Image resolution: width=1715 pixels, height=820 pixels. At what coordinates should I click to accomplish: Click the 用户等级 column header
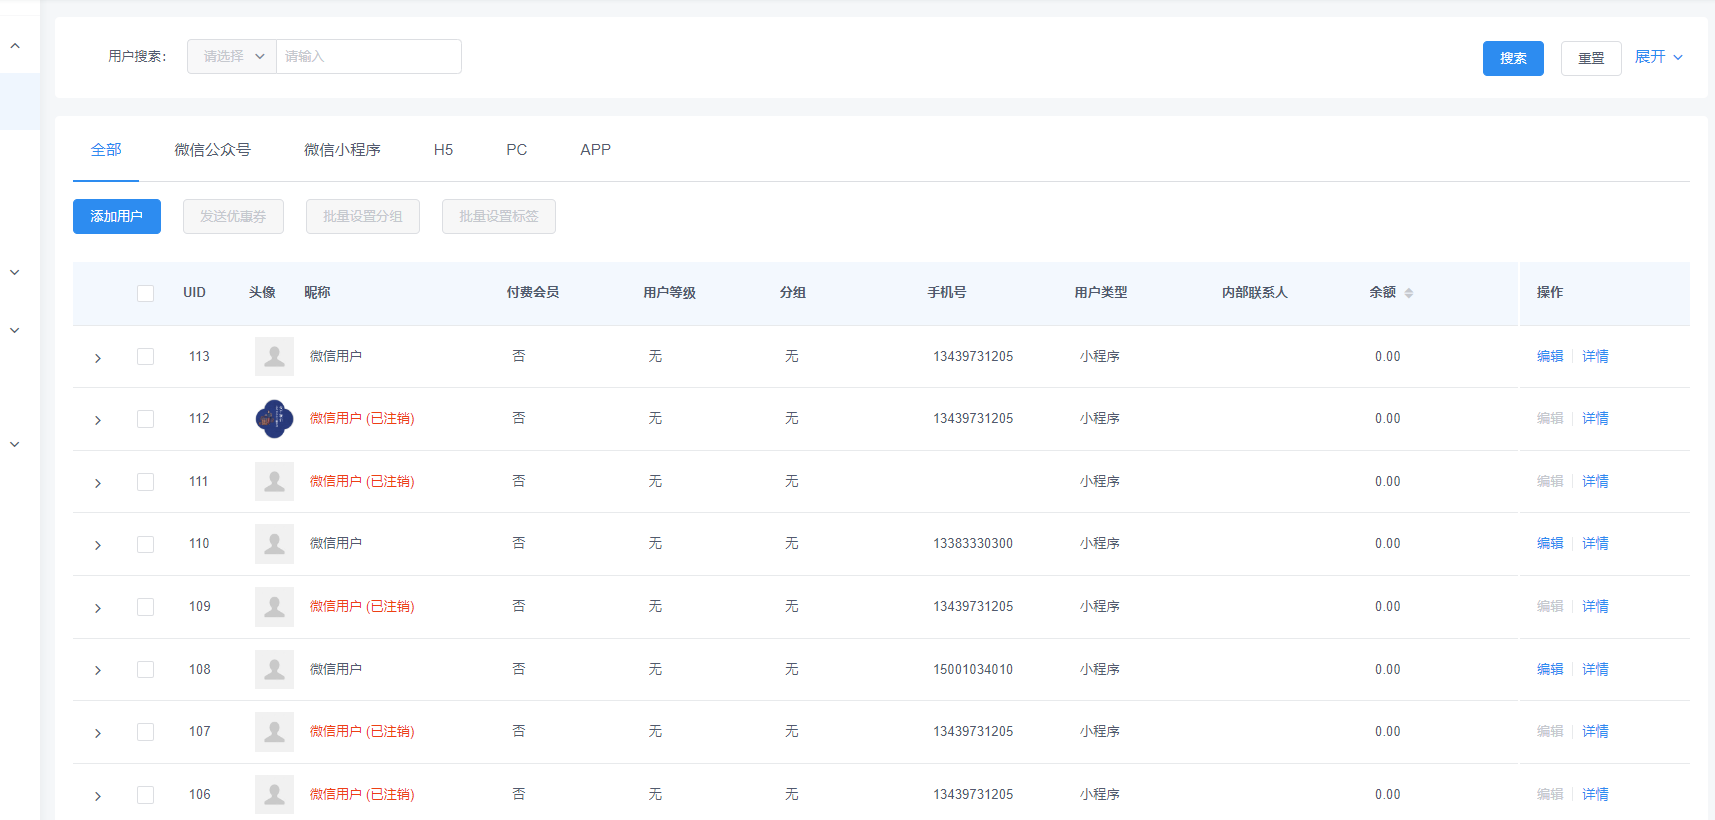tap(669, 293)
